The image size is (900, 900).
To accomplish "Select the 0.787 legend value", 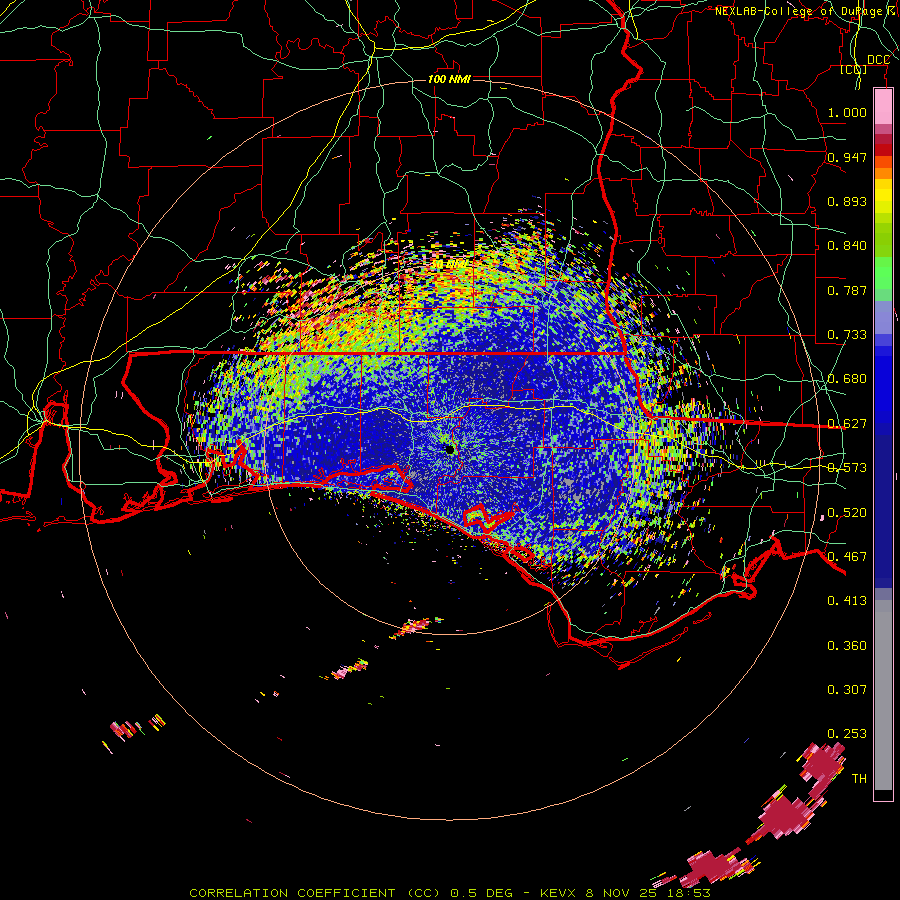I will click(847, 290).
